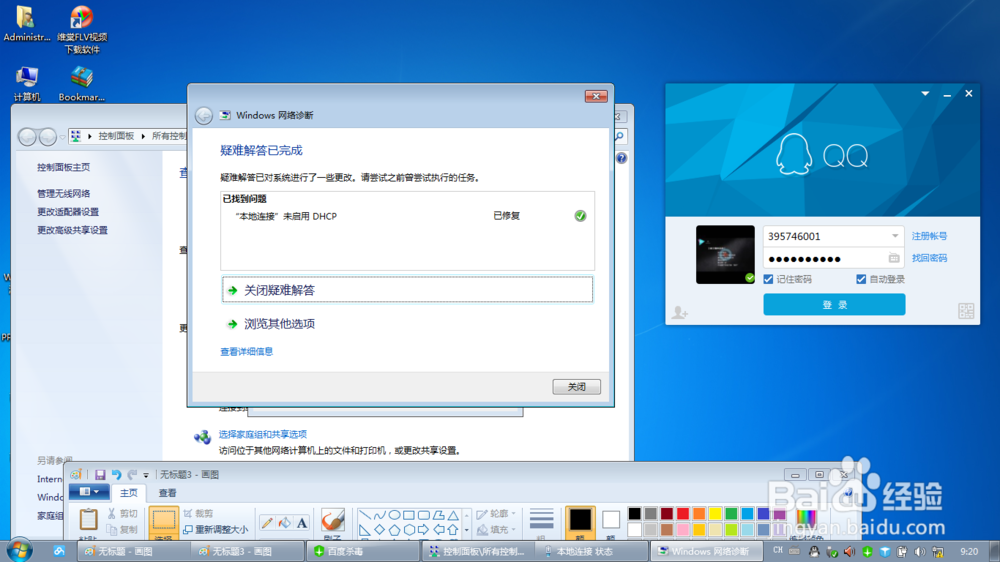Toggle QQ auto login checkbox
This screenshot has width=1000, height=562.
coord(861,279)
